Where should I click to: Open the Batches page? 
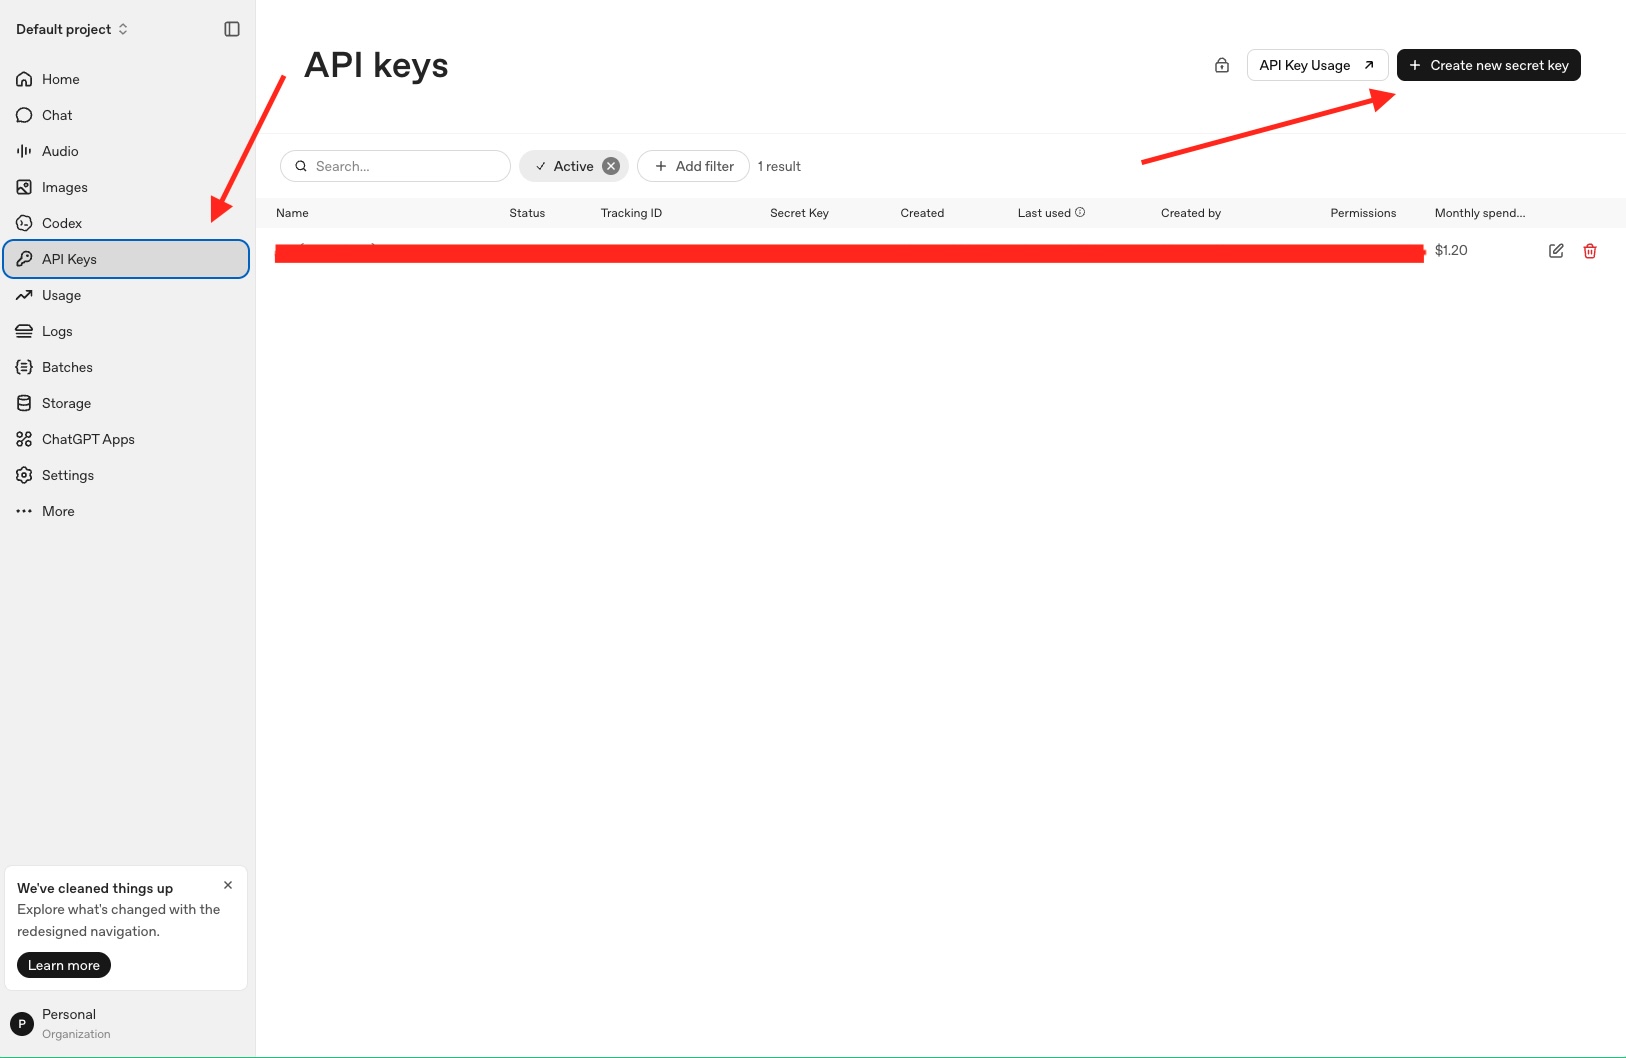pyautogui.click(x=126, y=367)
